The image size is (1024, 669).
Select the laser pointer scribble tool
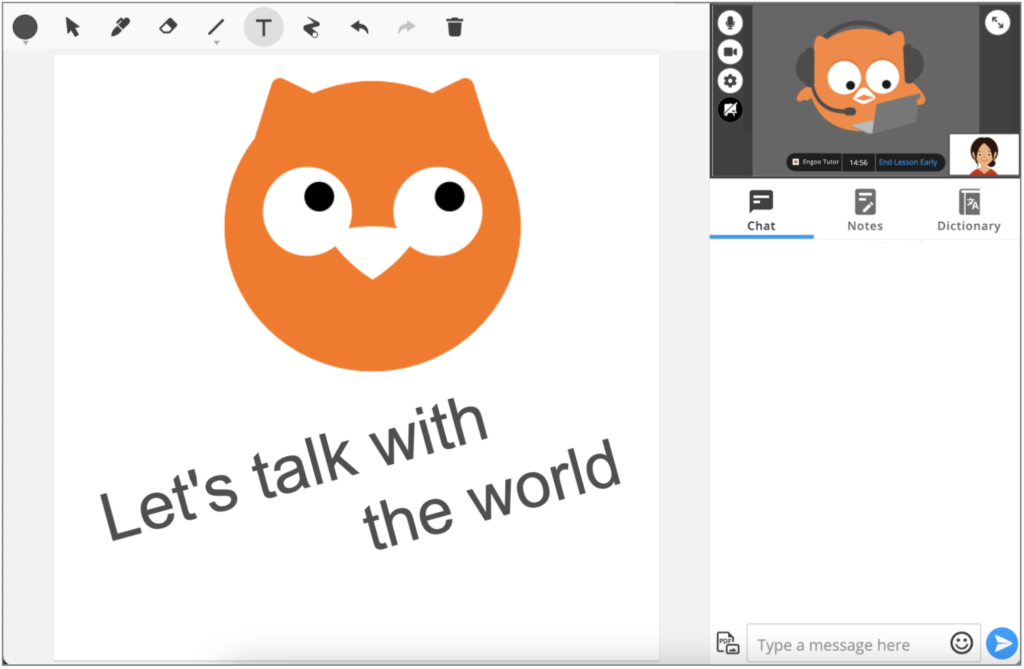click(x=312, y=27)
